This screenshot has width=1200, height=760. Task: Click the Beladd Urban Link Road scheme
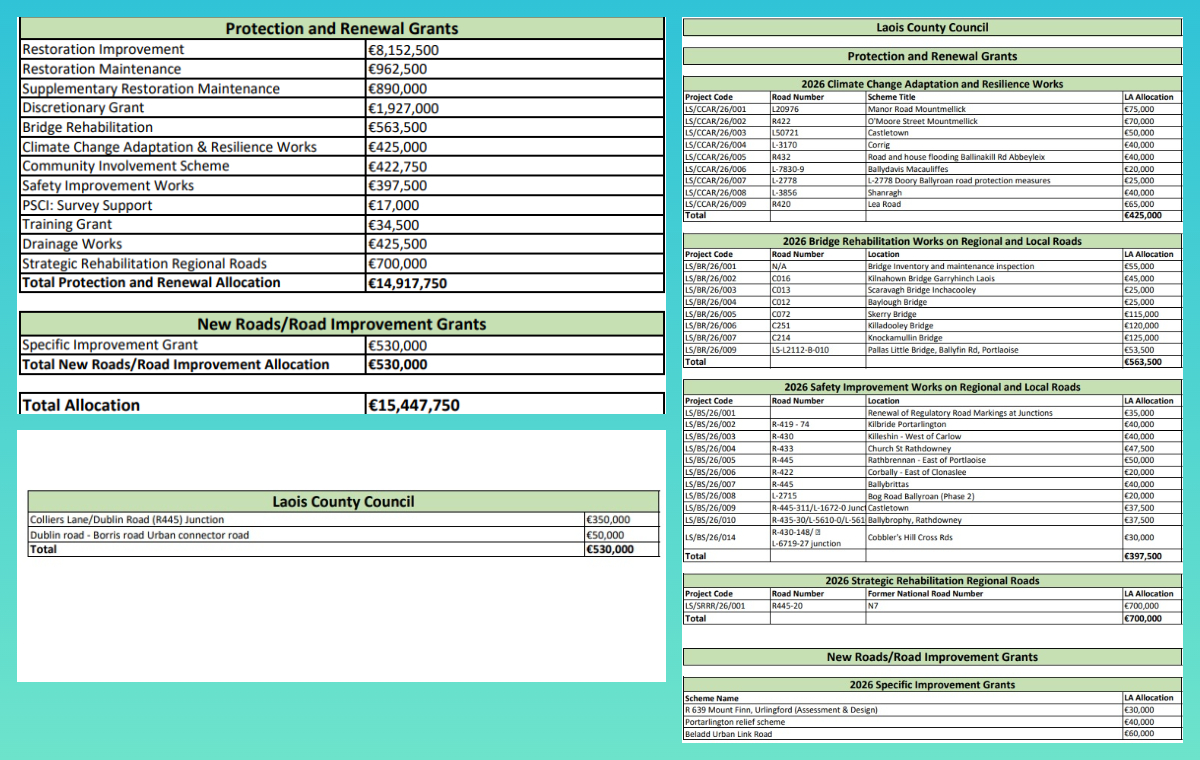click(727, 734)
